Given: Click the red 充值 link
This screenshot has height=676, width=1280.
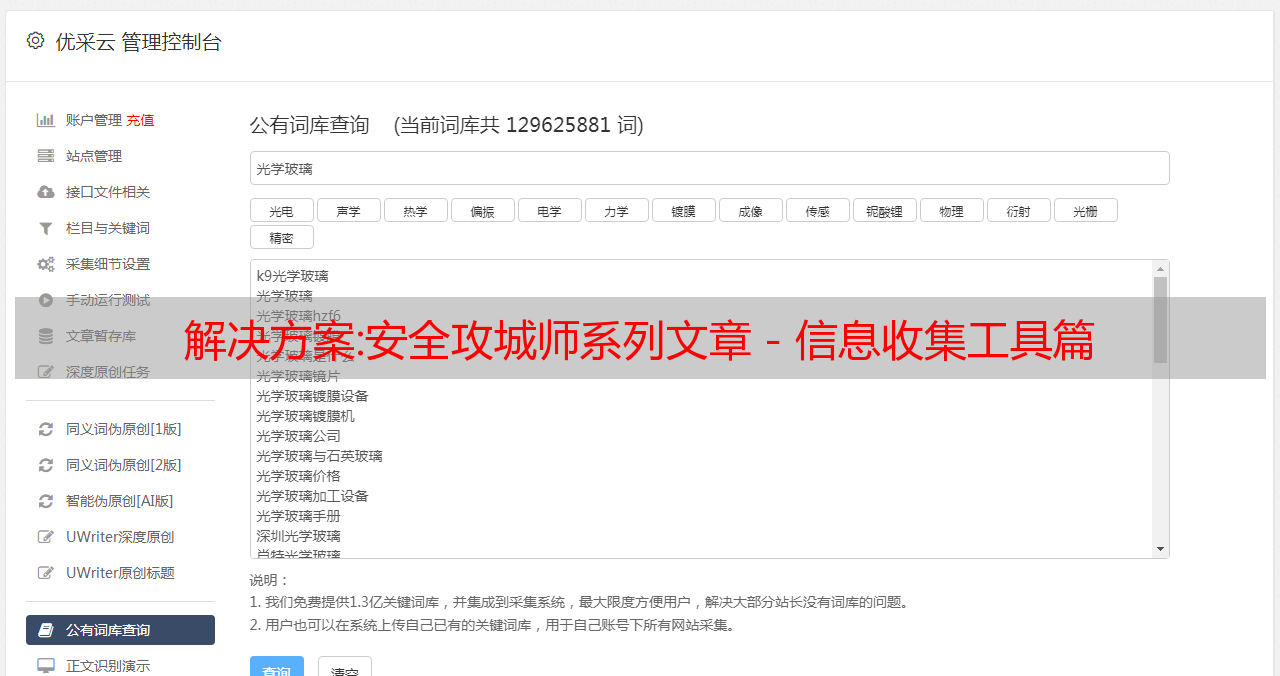Looking at the screenshot, I should point(140,120).
